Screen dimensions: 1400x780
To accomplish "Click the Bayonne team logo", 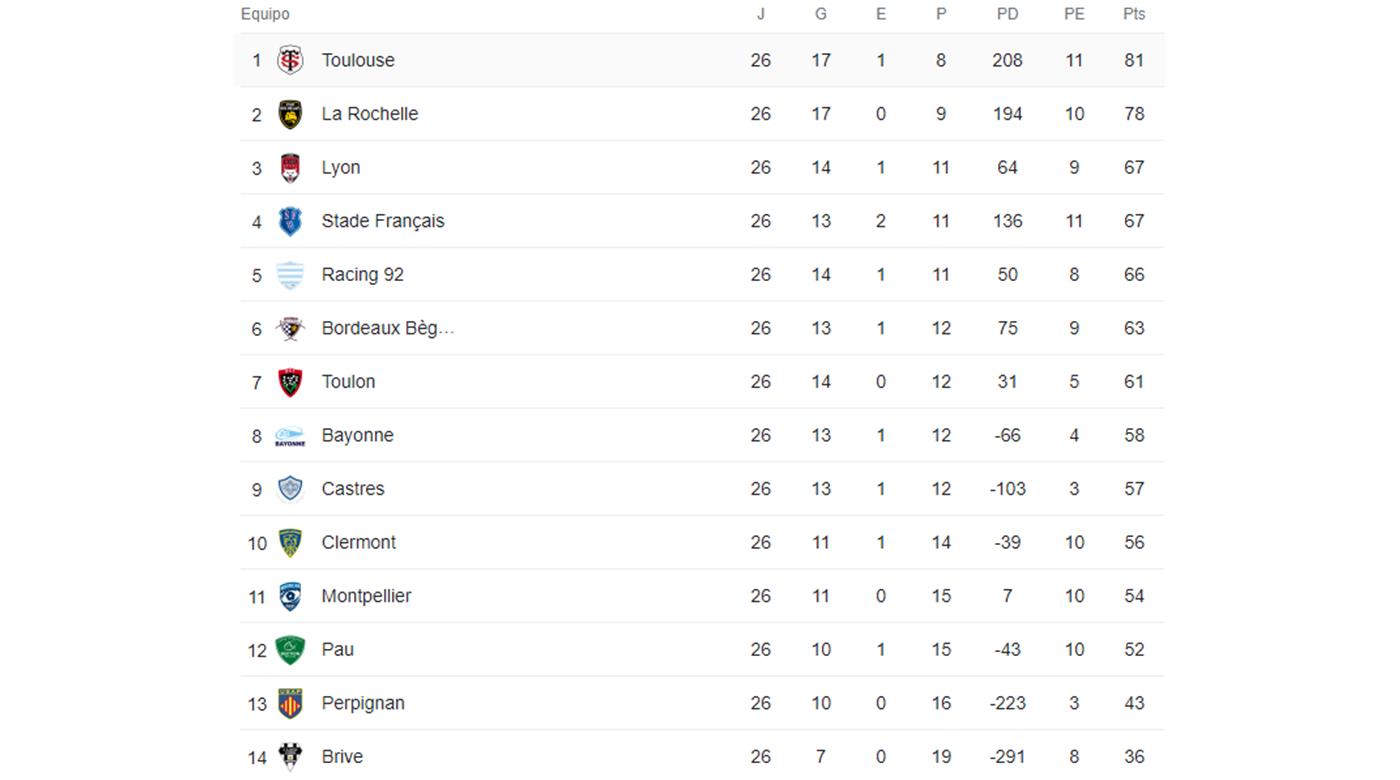I will pos(290,436).
